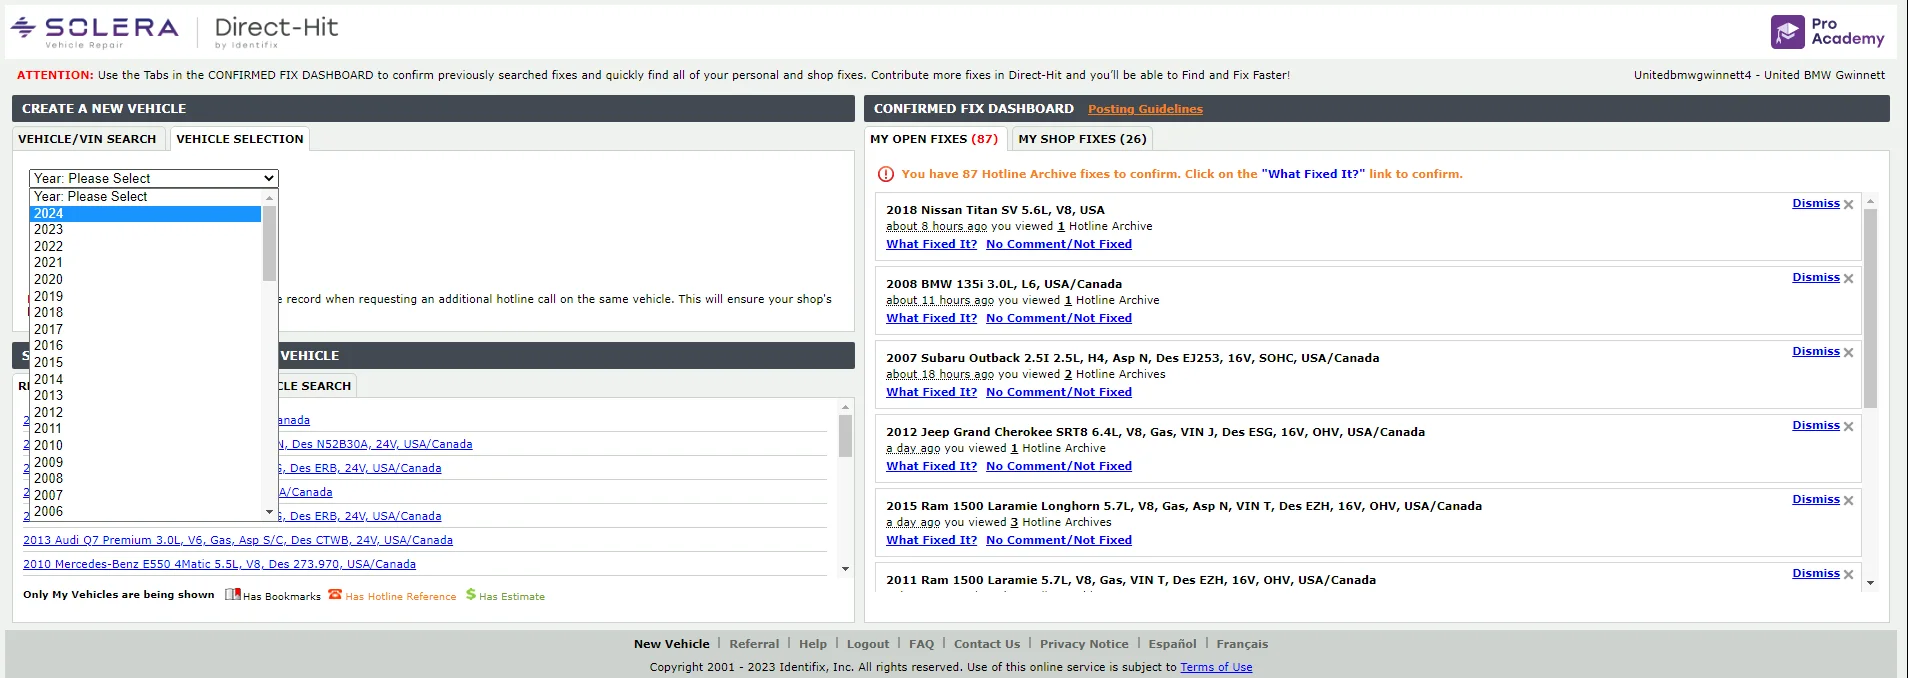
Task: Remove 2007 Subaru Outback entry via X icon
Action: pyautogui.click(x=1848, y=353)
